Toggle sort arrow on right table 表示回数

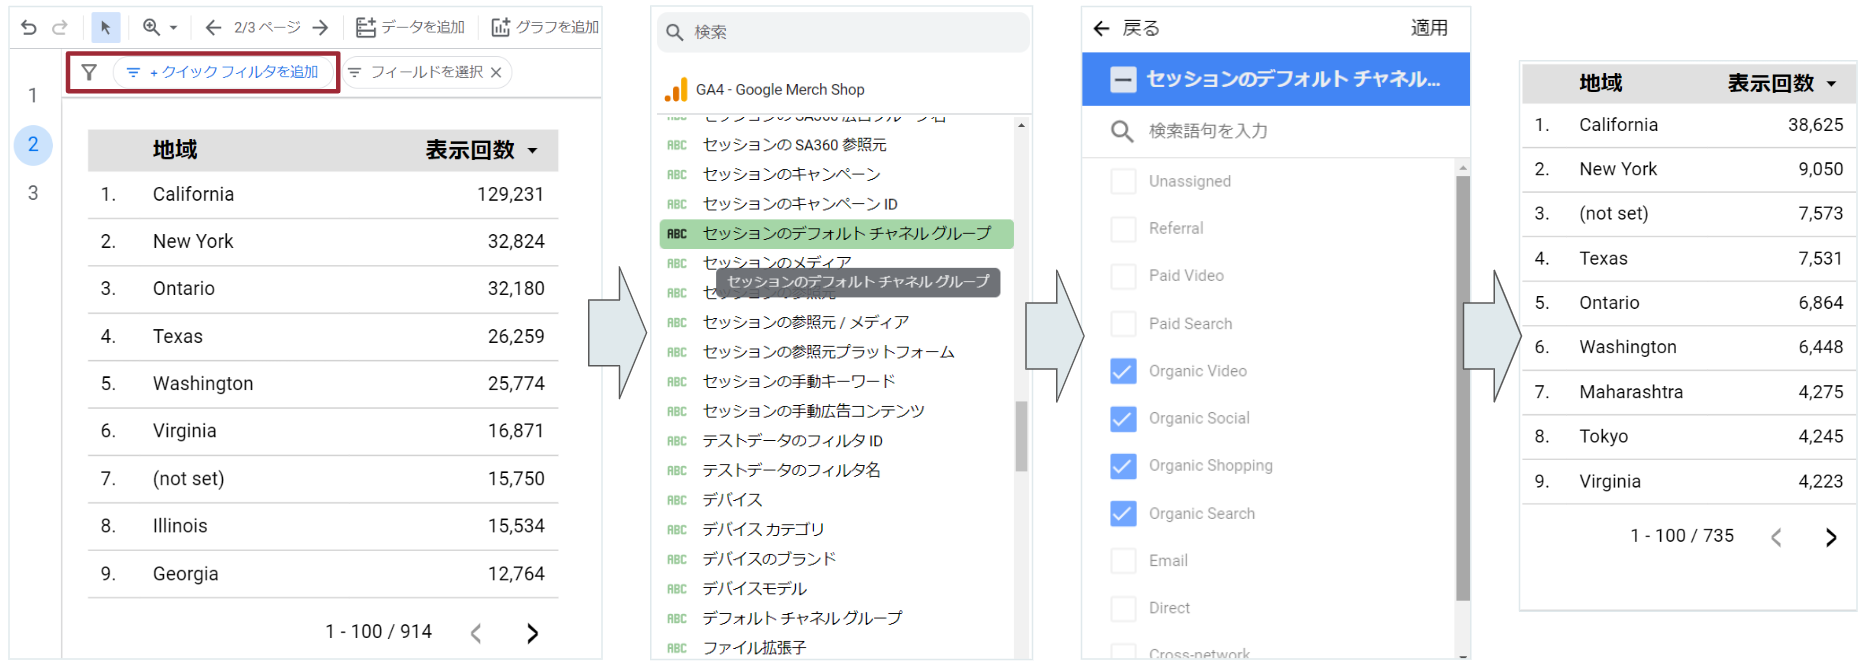coord(1832,84)
